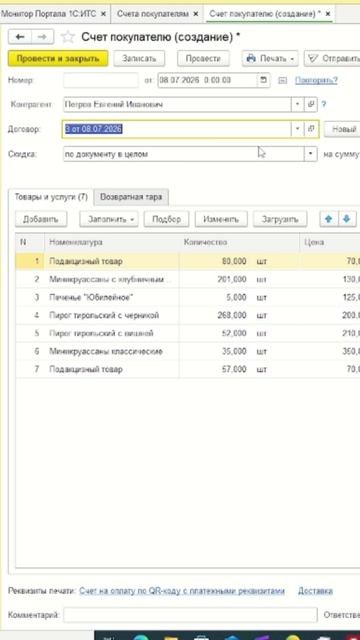The height and width of the screenshot is (640, 360).
Task: Click the Добавить button
Action: pos(41,219)
